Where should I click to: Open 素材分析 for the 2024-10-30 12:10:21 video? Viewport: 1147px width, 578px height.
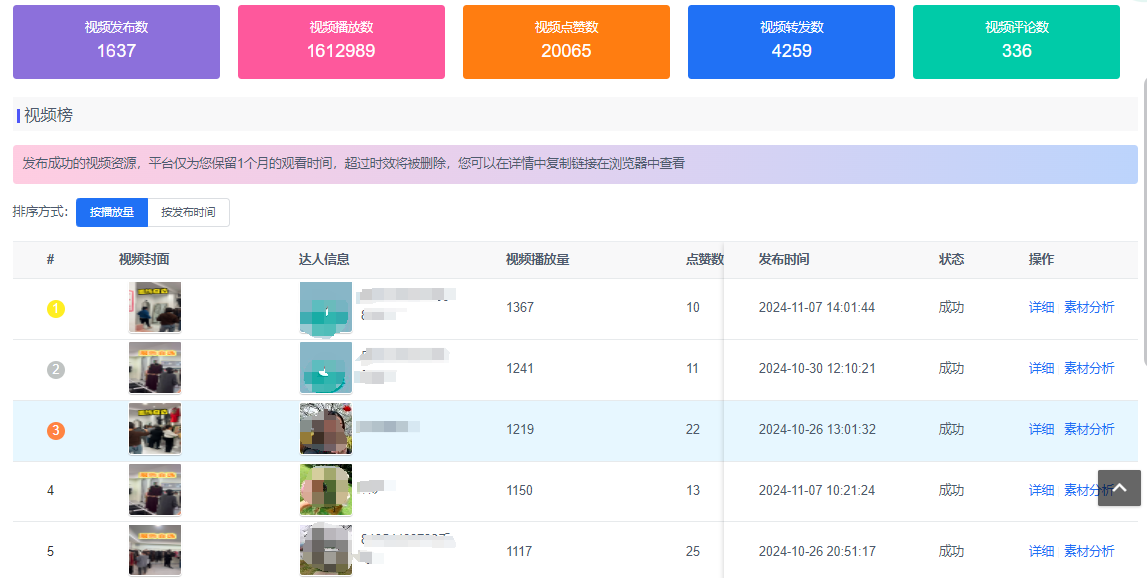click(x=1089, y=368)
